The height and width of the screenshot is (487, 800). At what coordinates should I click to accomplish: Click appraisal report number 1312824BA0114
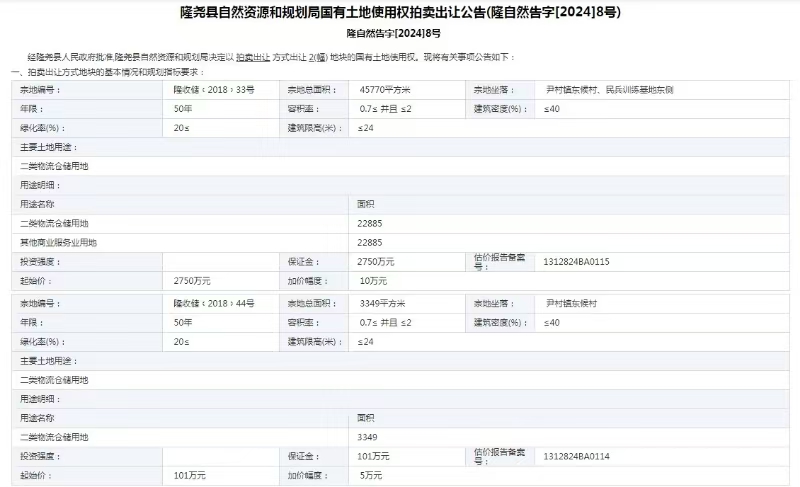[576, 455]
